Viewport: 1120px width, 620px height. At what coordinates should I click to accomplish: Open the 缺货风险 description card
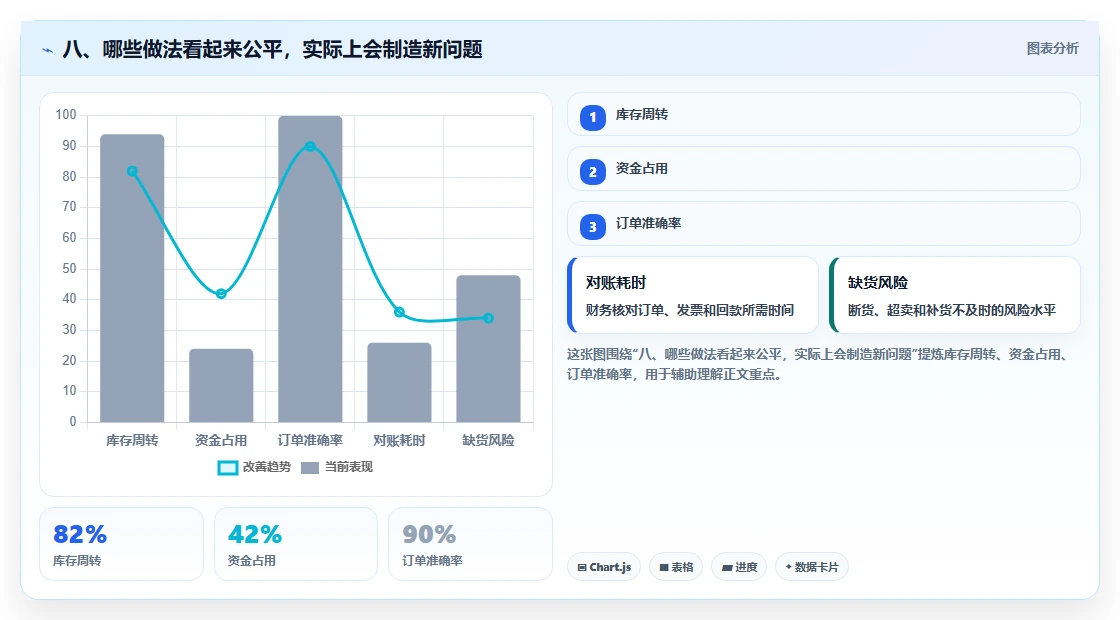coord(955,295)
